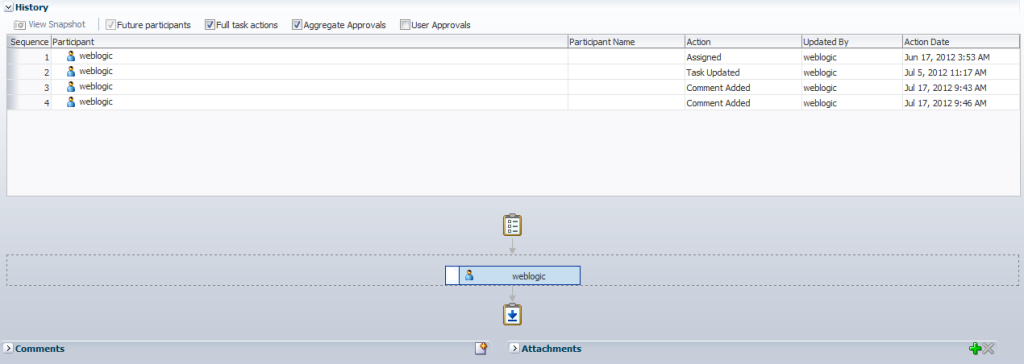The height and width of the screenshot is (364, 1024).
Task: Click the Action column header
Action: pos(743,42)
